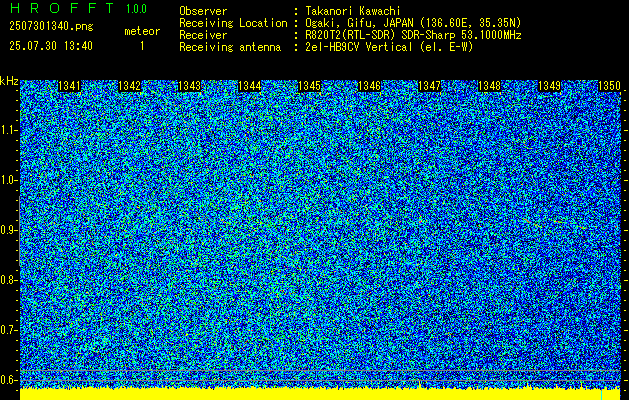Viewport: 629px width, 400px height.
Task: Click the 1342 time marker
Action: (130, 86)
